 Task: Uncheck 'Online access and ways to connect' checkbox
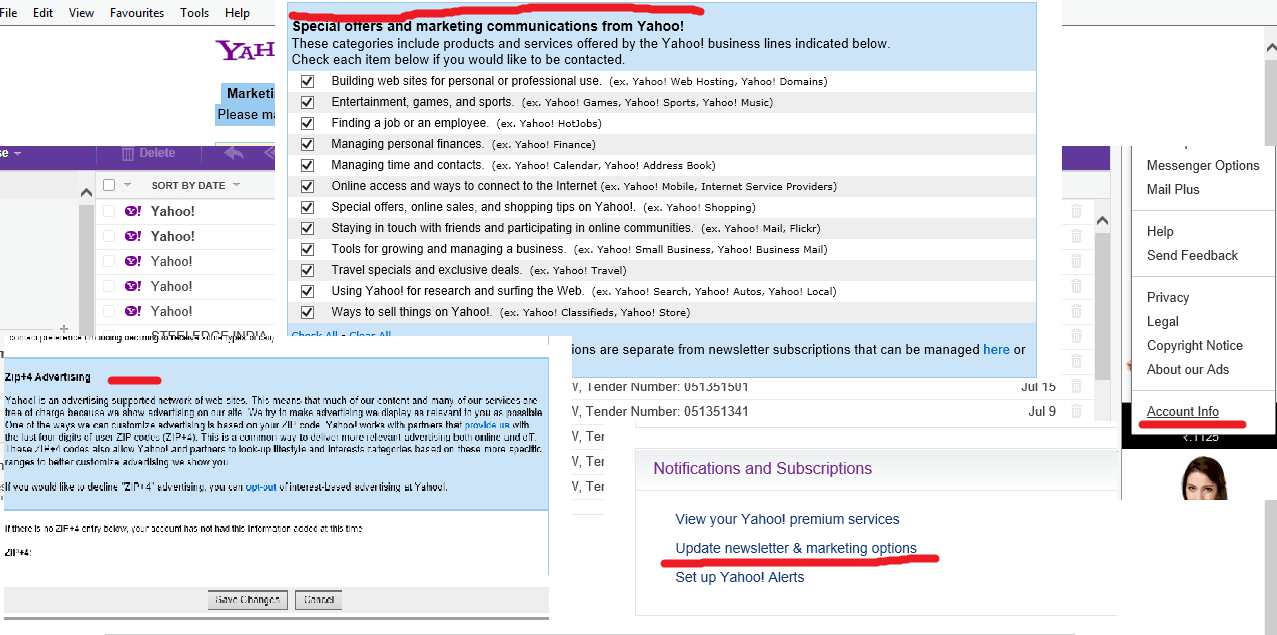[307, 186]
